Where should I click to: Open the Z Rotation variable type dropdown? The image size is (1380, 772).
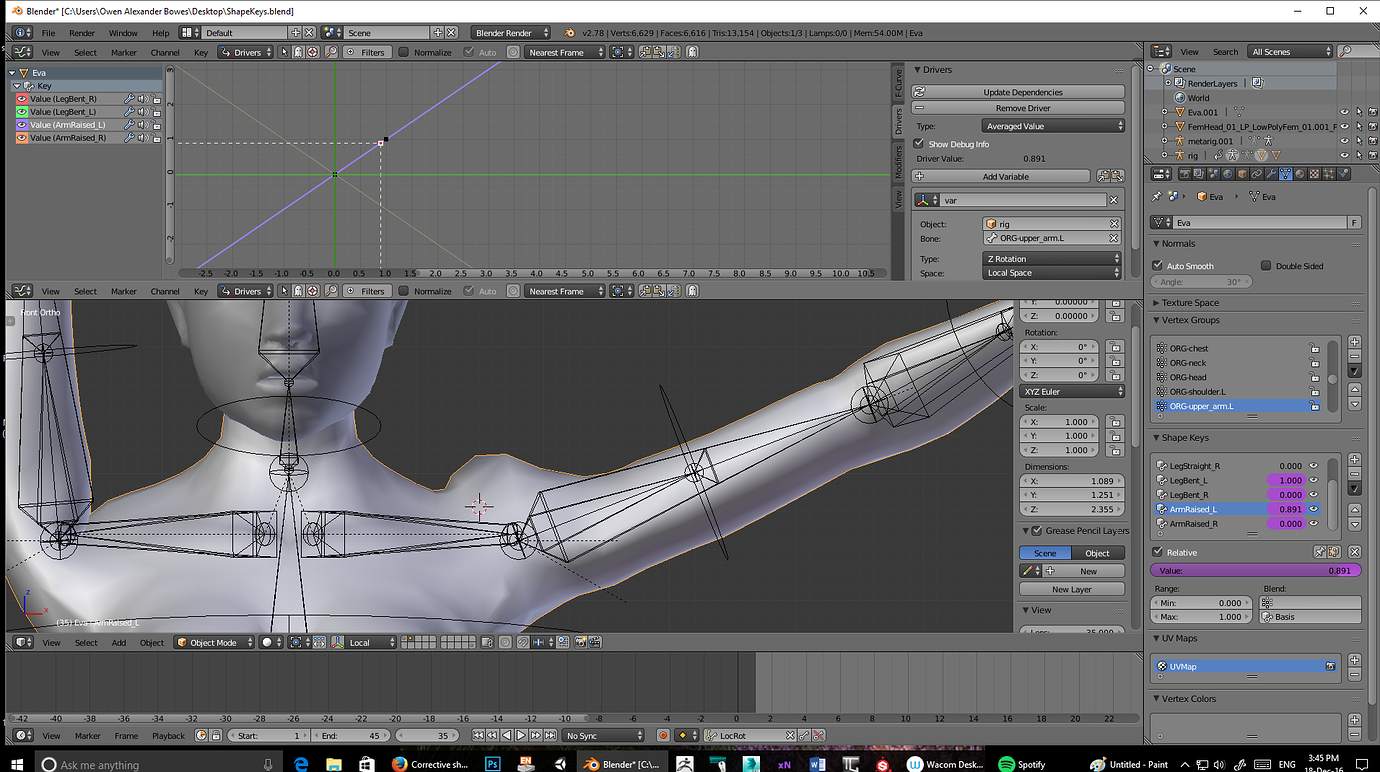(1051, 259)
